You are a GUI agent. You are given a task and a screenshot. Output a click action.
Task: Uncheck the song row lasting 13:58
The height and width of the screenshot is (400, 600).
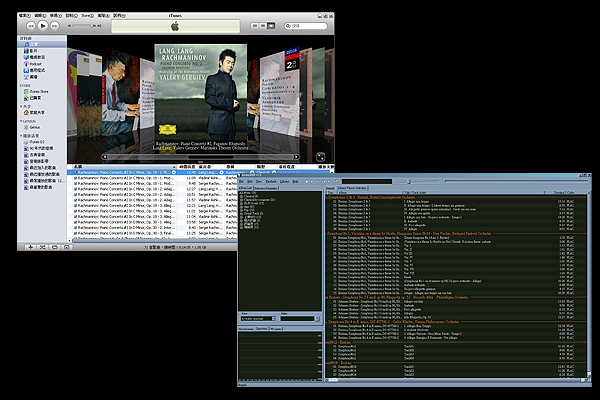75,222
